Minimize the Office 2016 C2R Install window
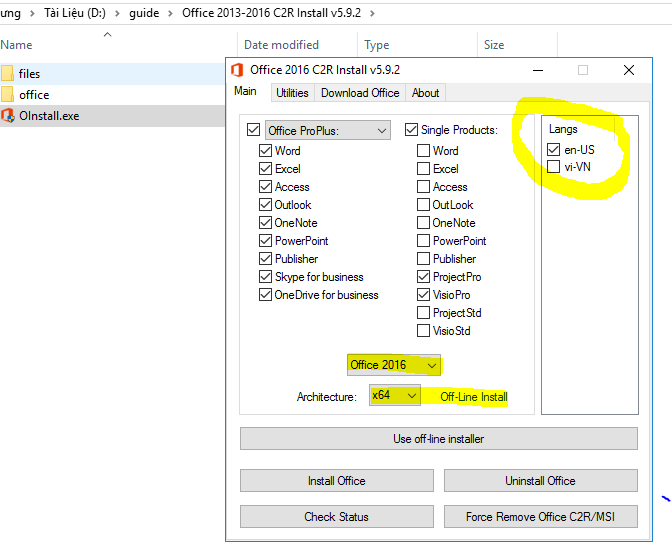672x550 pixels. coord(538,70)
